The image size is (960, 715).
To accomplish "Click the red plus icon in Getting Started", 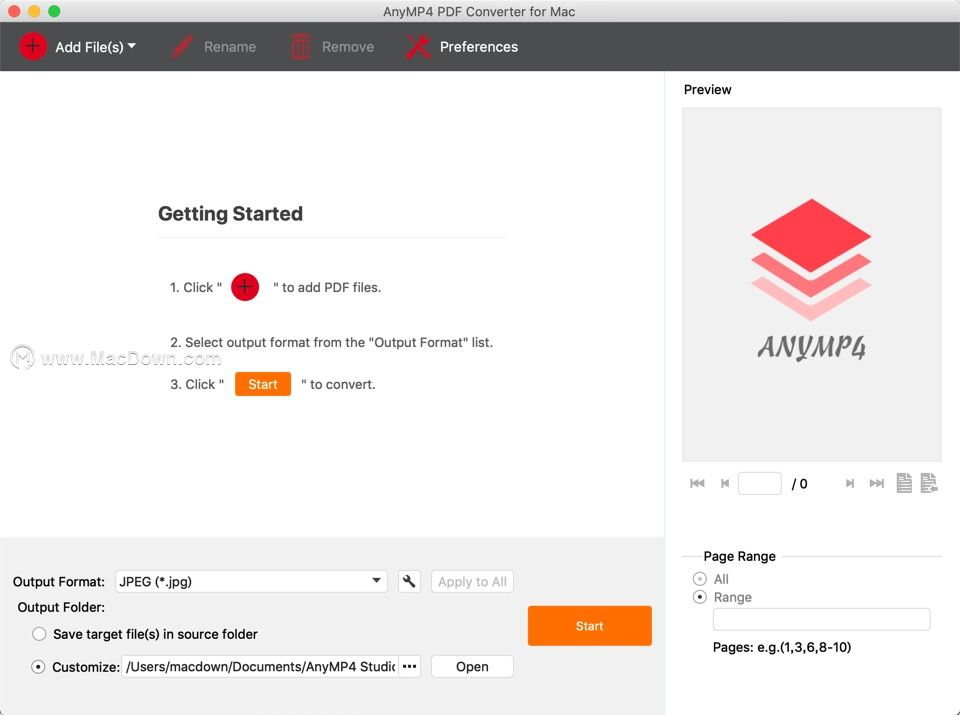I will pyautogui.click(x=245, y=286).
